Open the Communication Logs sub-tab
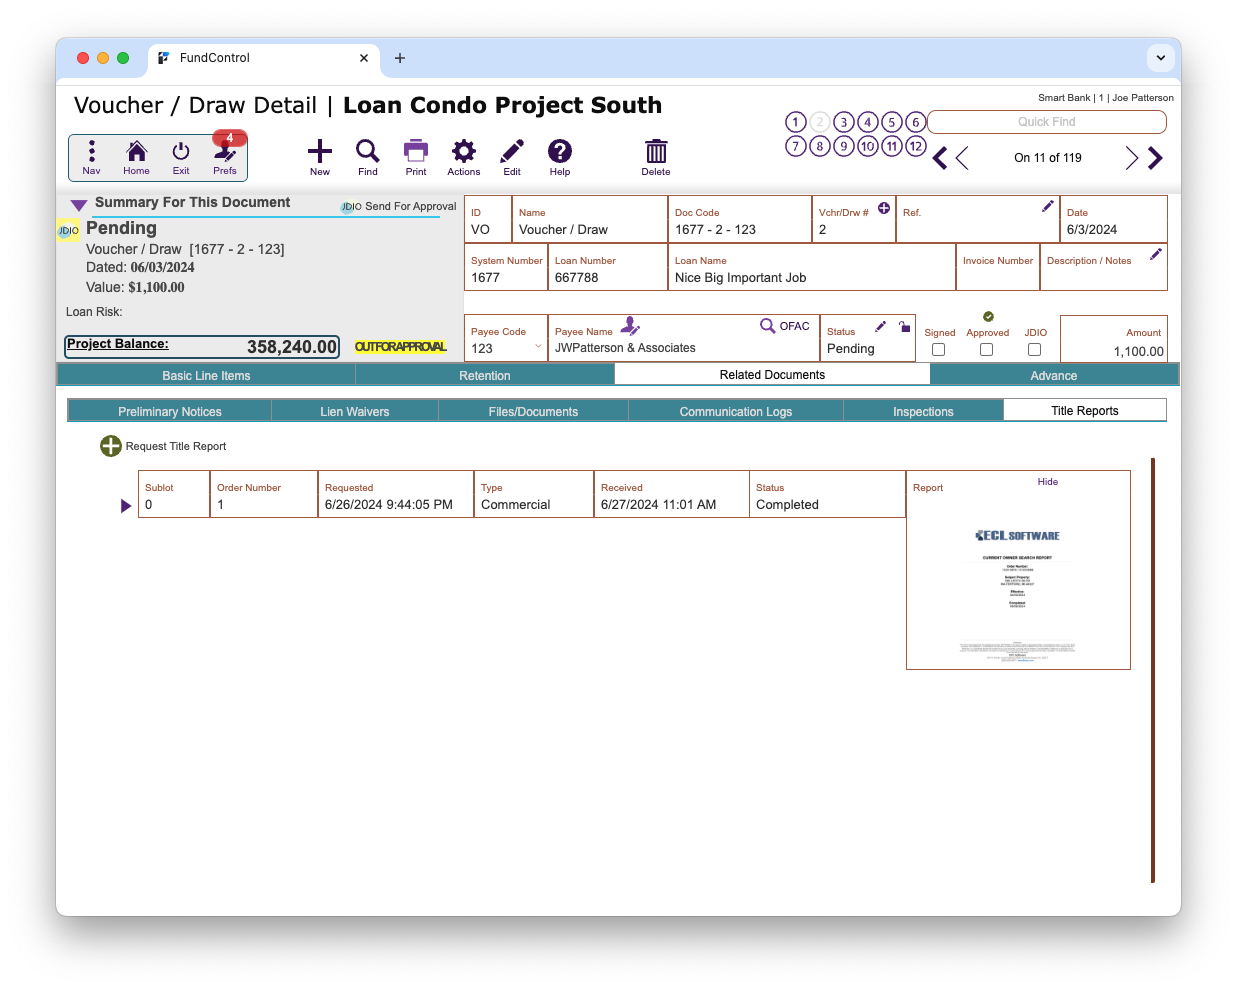This screenshot has height=982, width=1237. pos(736,411)
